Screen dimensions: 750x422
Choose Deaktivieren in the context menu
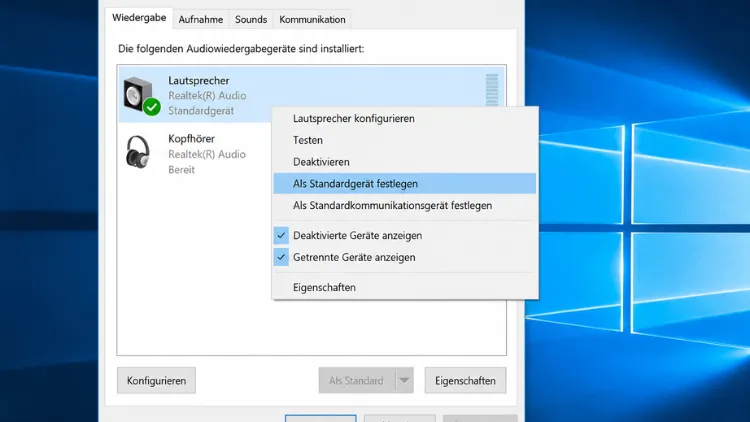405,162
